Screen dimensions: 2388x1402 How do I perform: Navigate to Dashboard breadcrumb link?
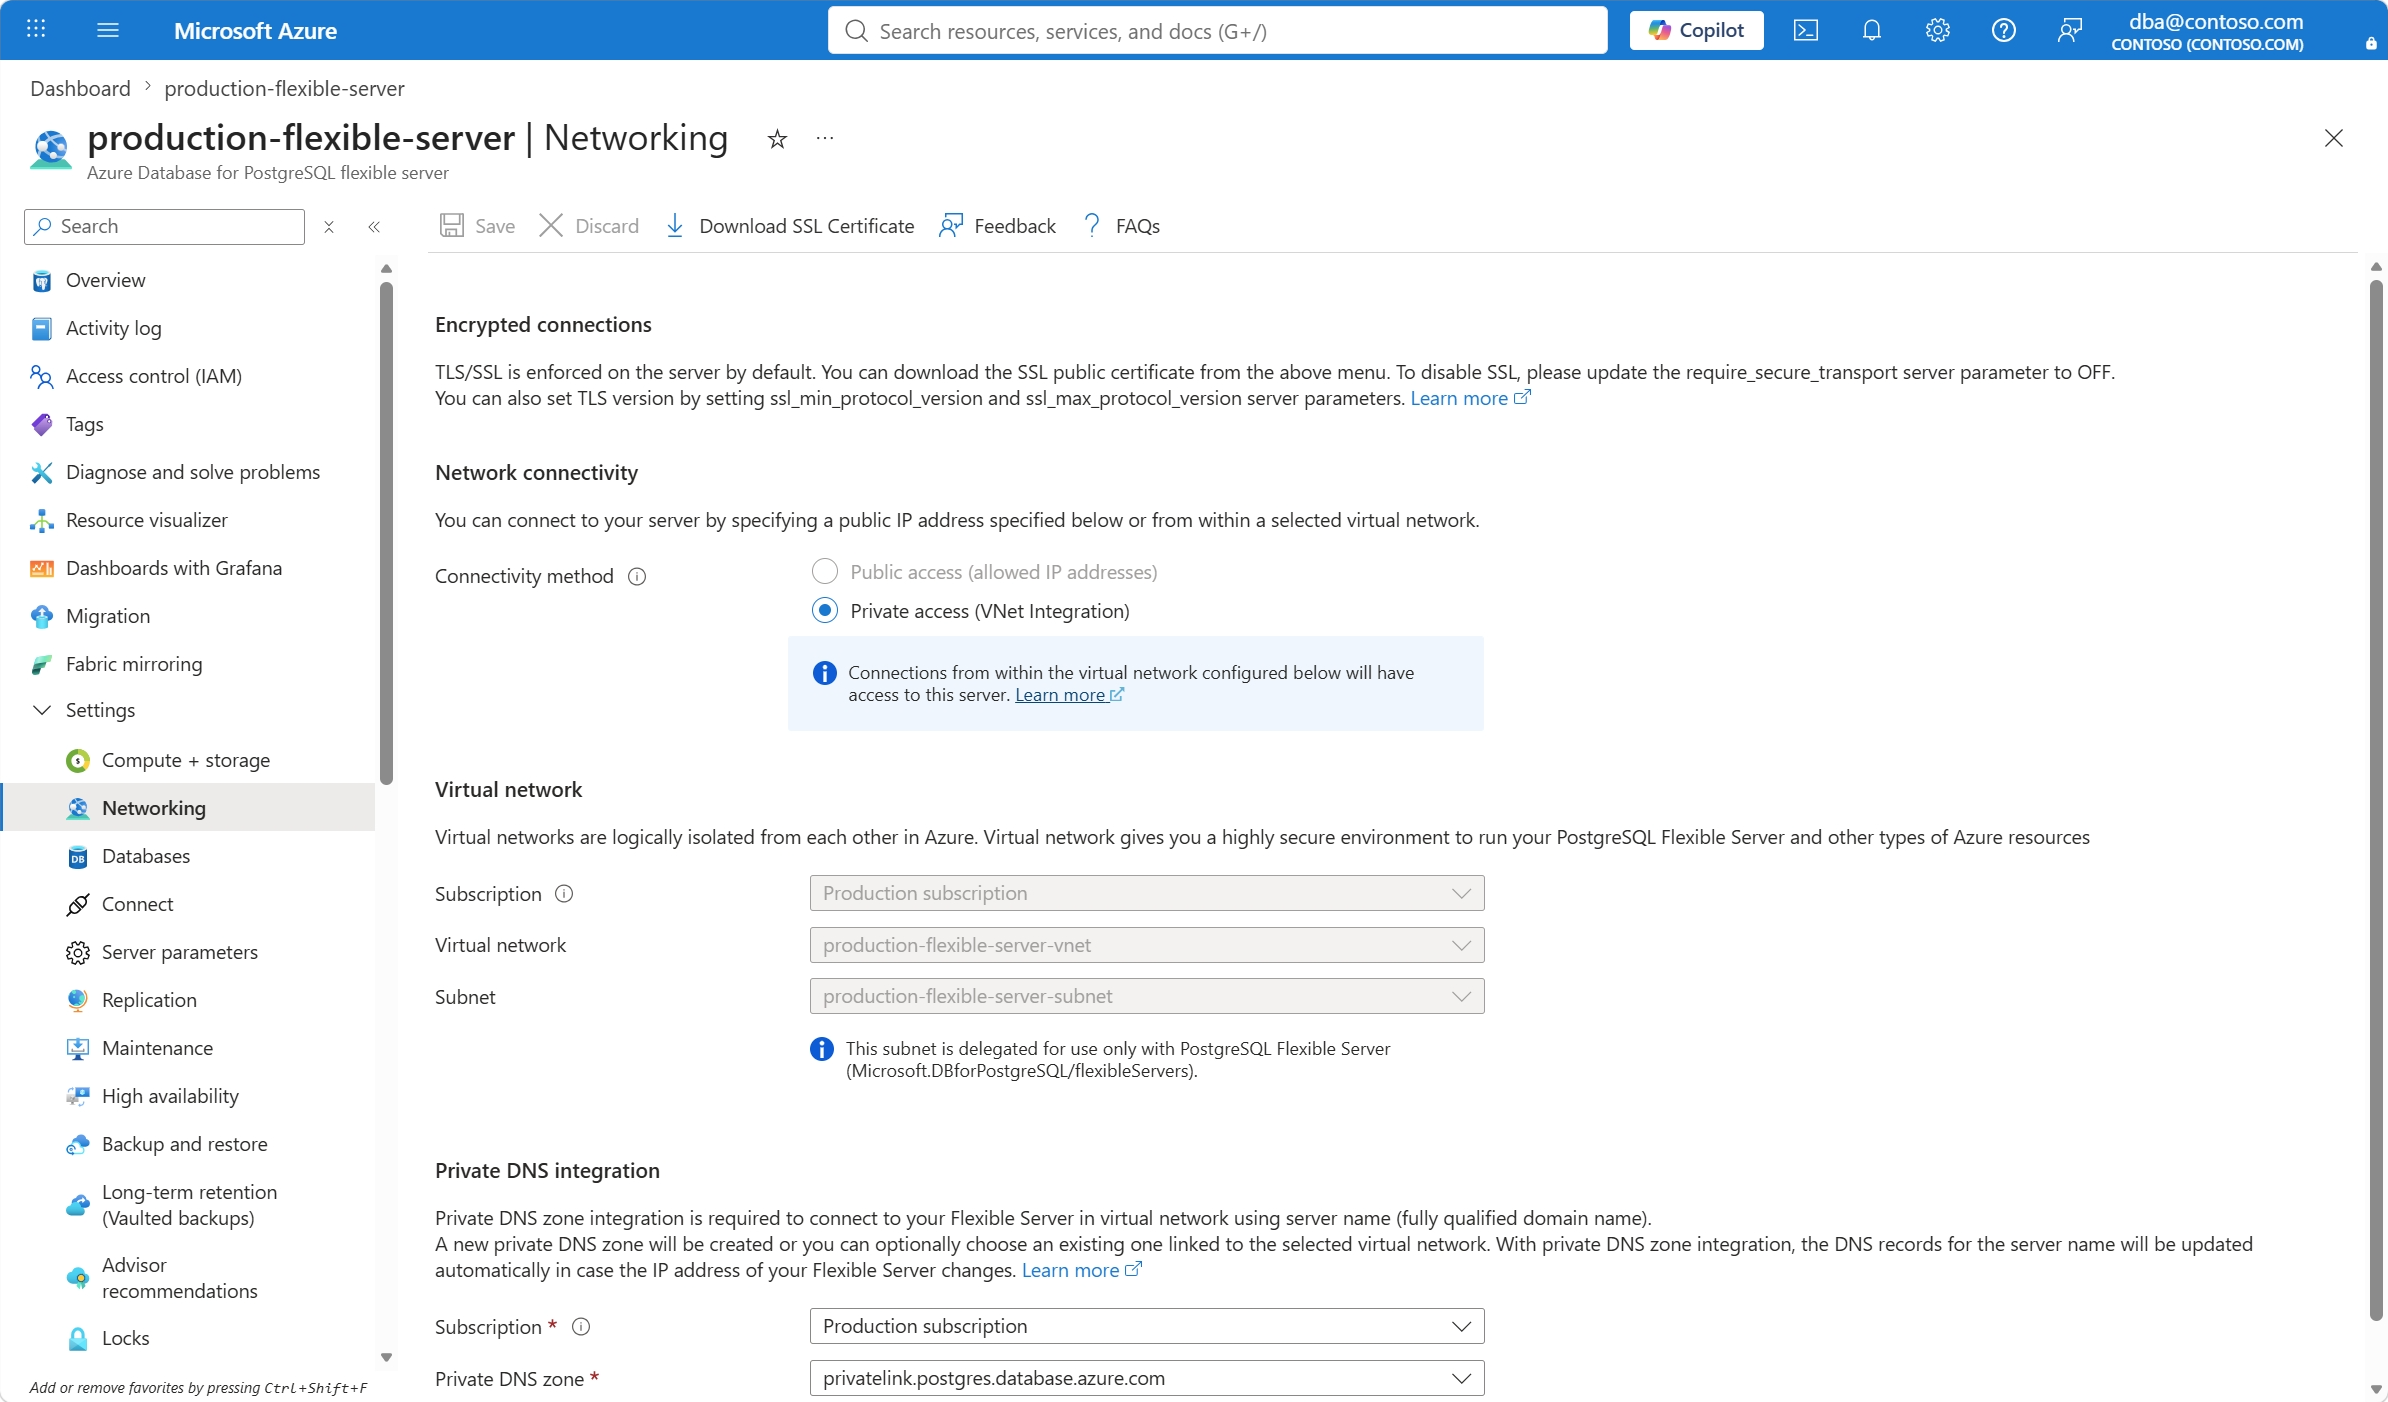tap(80, 89)
